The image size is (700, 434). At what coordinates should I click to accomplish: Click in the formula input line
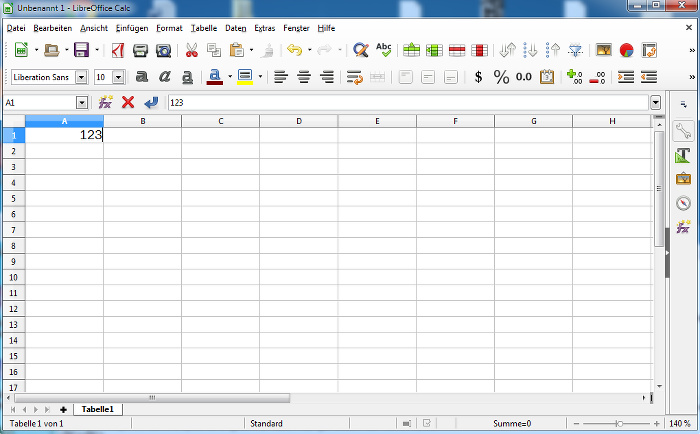click(x=408, y=103)
